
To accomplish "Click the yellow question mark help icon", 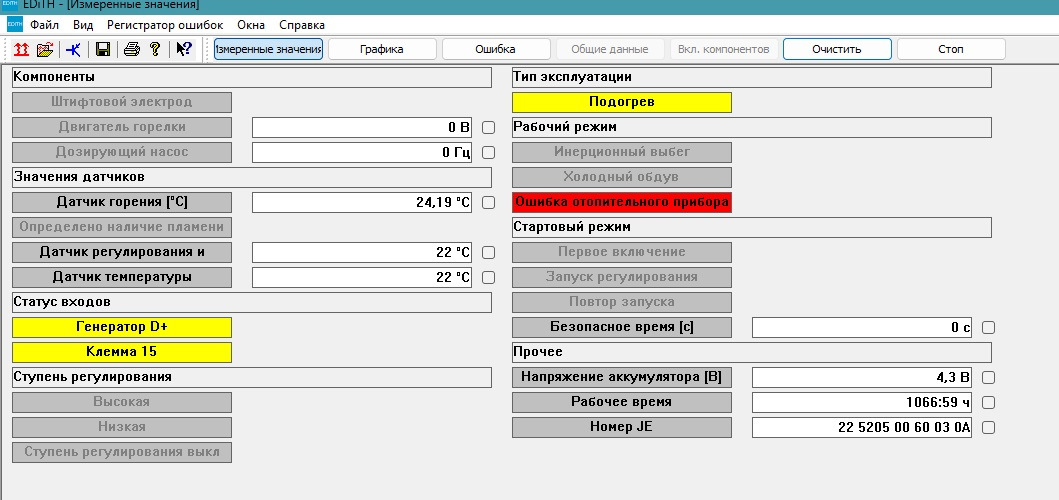I will pos(155,49).
